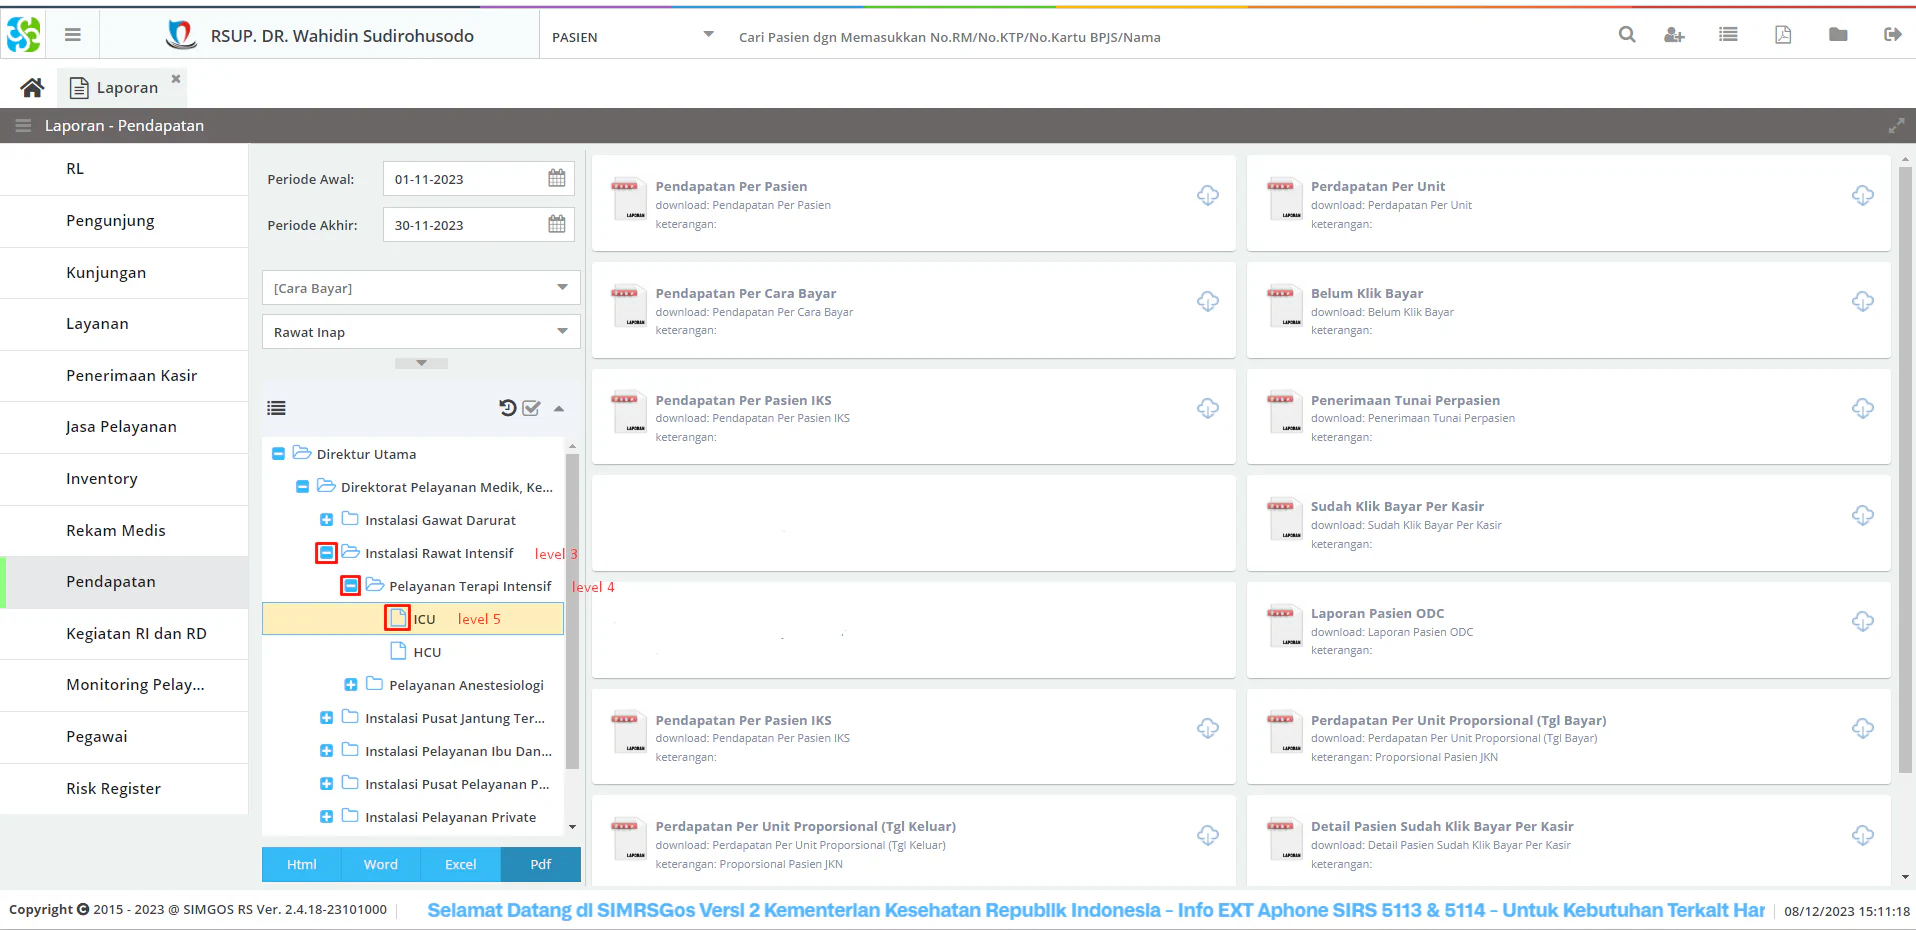This screenshot has height=930, width=1916.
Task: Click panel header menu lines icon
Action: (23, 126)
